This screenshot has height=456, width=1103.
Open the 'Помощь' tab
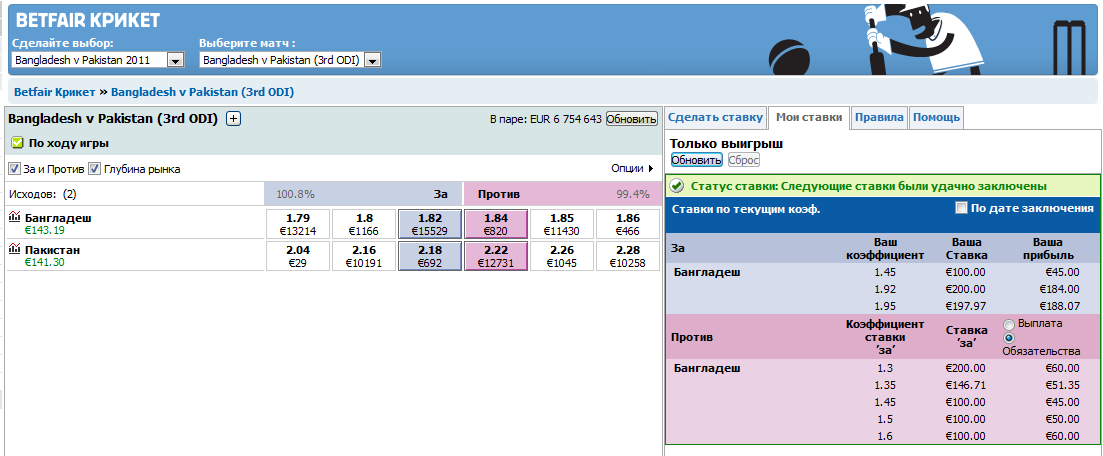point(936,118)
